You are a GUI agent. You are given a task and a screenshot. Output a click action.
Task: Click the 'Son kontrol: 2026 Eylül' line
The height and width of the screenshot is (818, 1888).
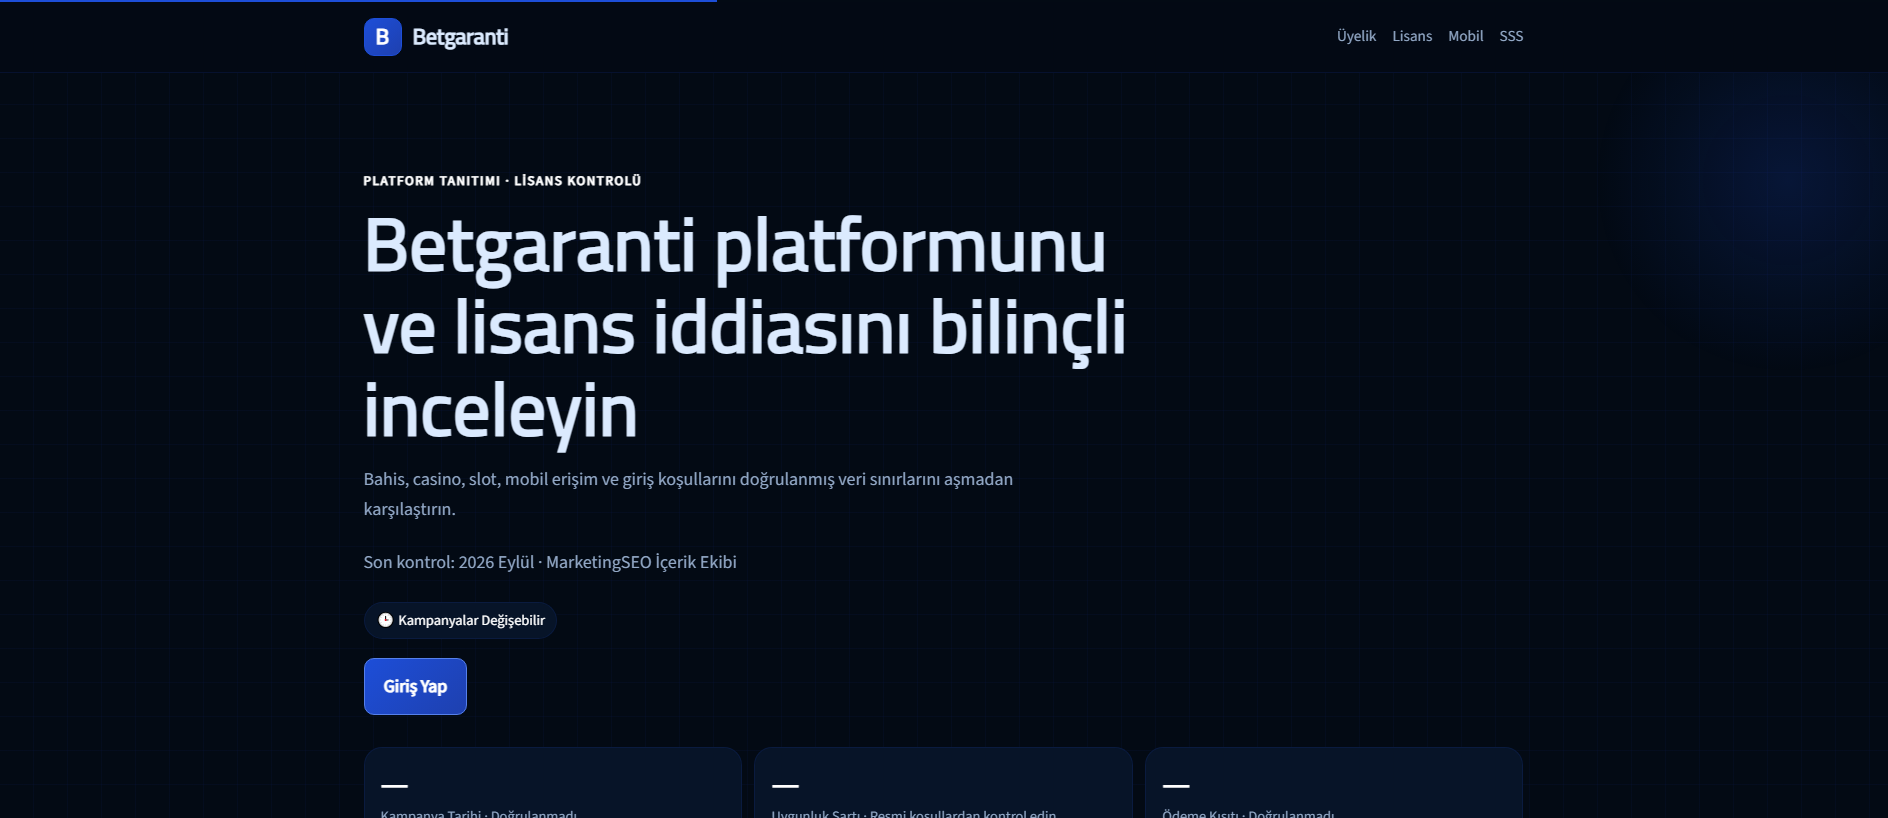pyautogui.click(x=550, y=562)
